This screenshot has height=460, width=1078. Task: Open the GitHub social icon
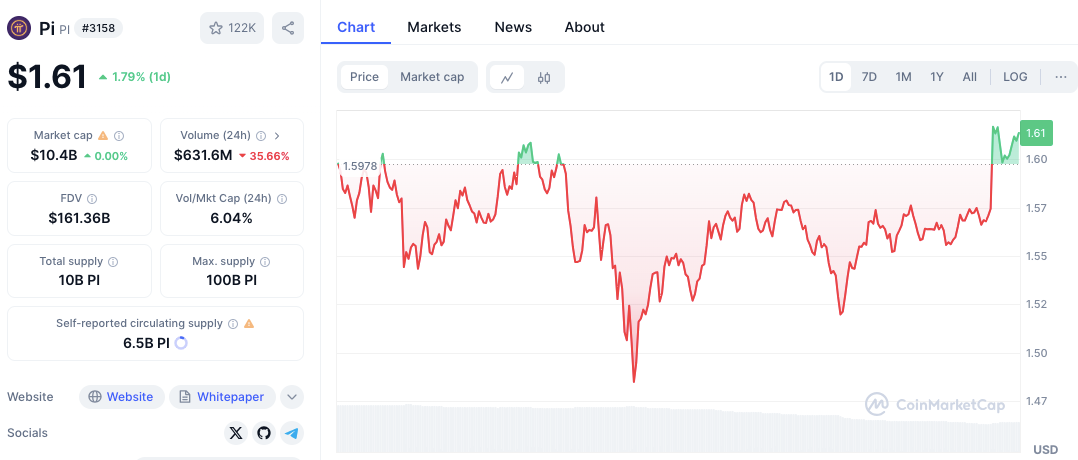(x=264, y=433)
